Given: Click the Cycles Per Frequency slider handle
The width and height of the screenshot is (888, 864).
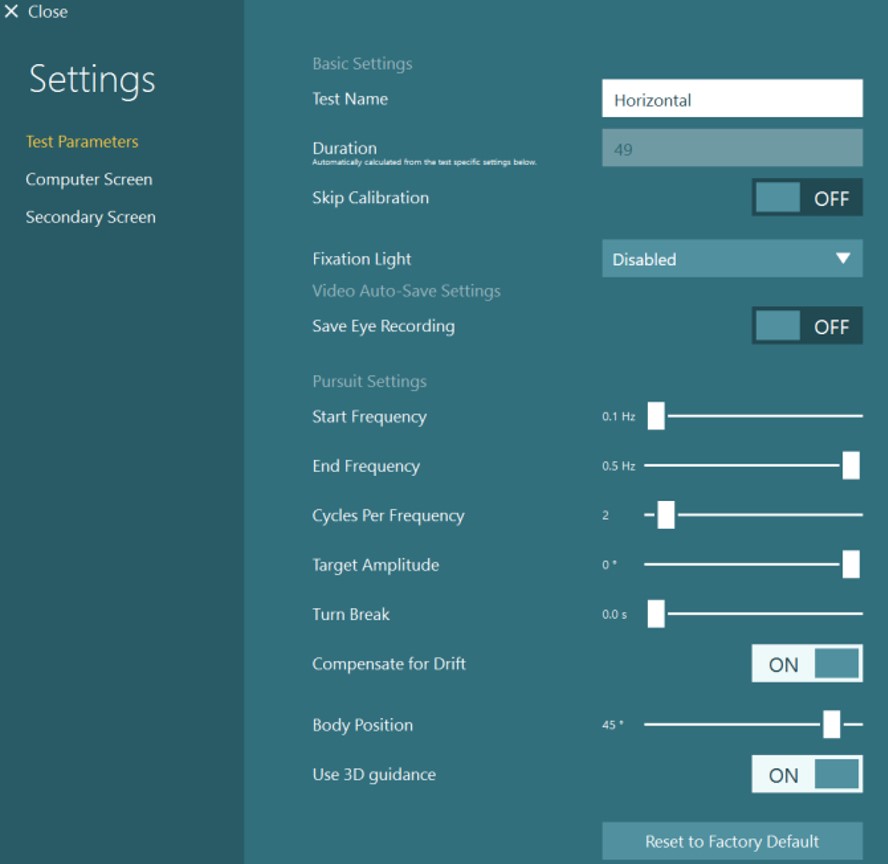Looking at the screenshot, I should 666,515.
